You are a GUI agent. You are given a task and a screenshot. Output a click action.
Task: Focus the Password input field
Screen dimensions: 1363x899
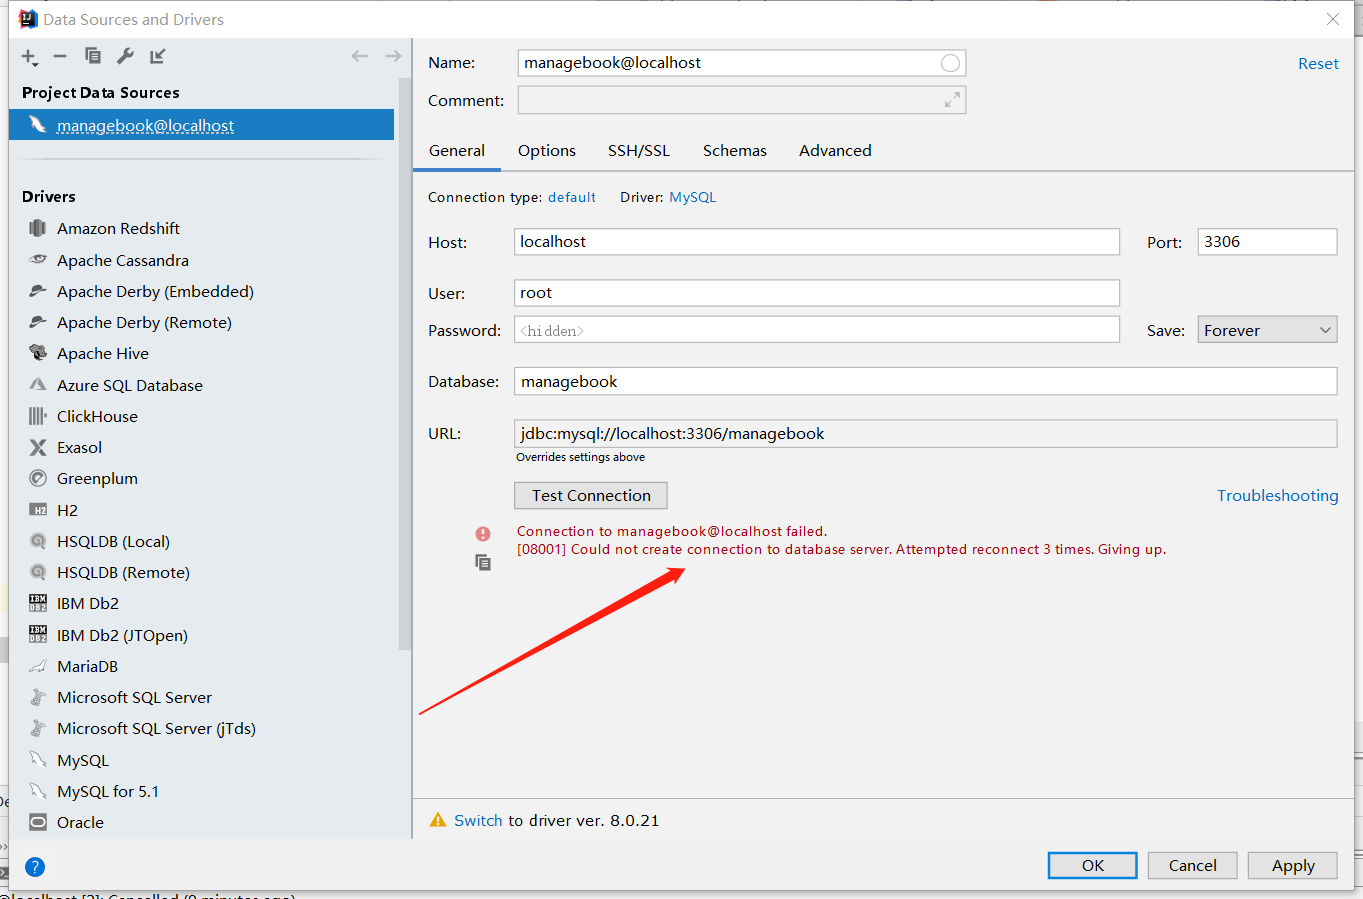coord(817,330)
